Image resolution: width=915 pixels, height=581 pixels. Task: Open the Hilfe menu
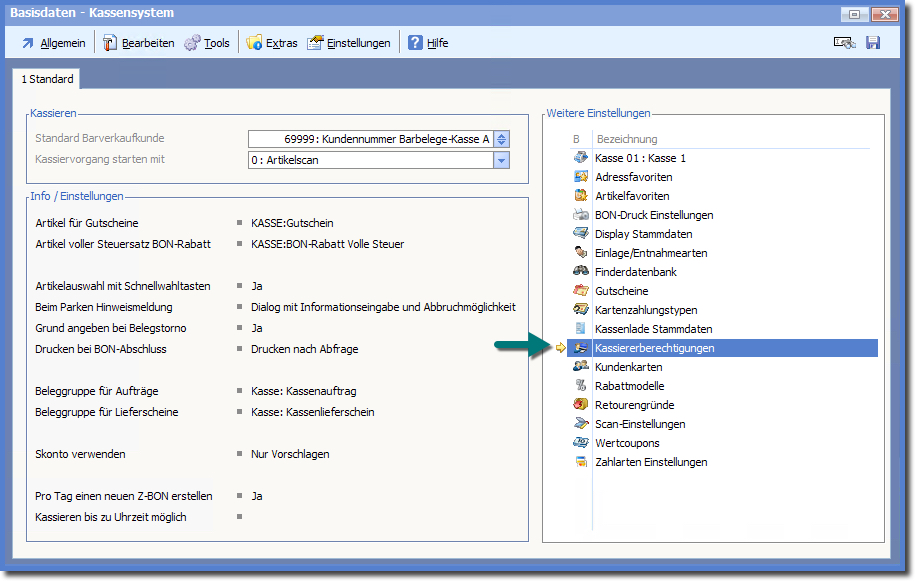[428, 43]
